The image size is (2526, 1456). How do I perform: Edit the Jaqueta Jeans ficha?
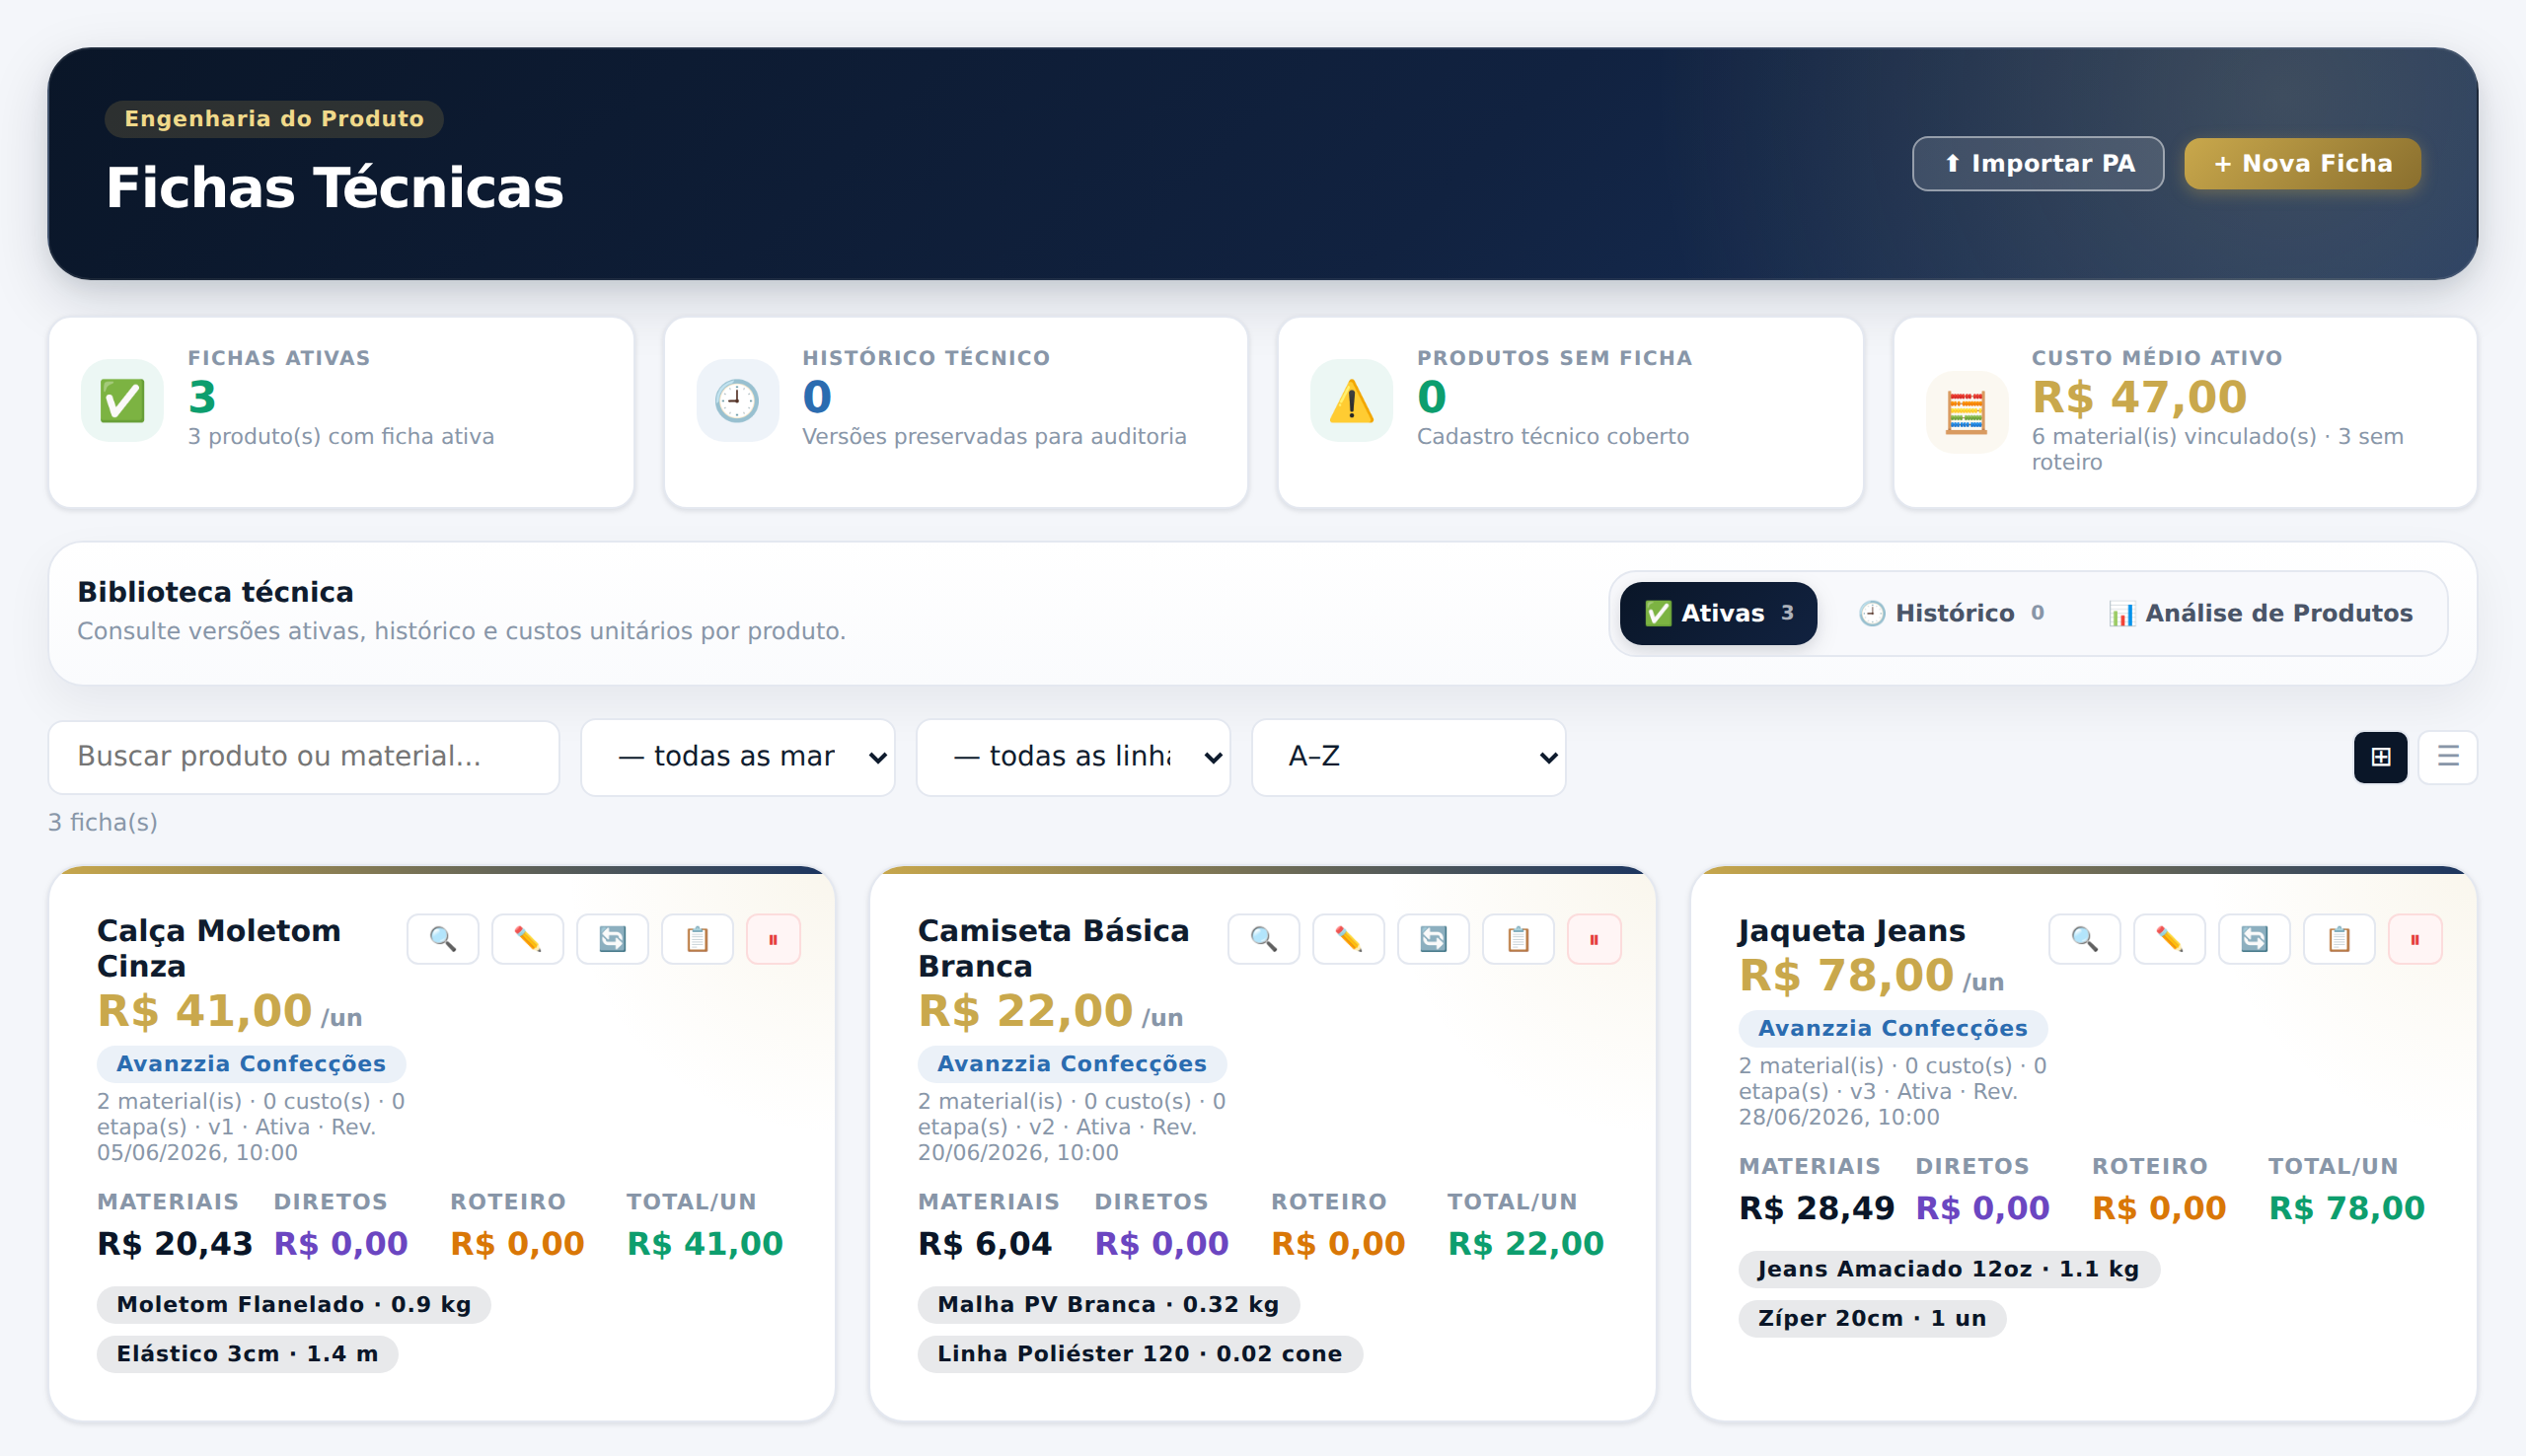2169,939
